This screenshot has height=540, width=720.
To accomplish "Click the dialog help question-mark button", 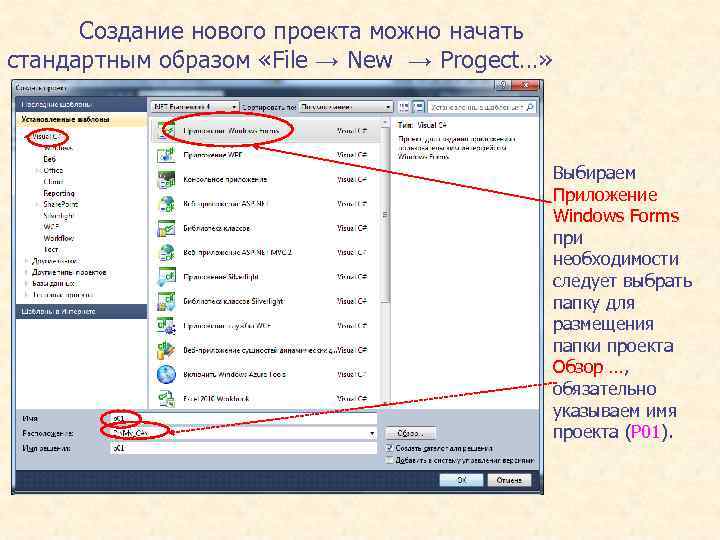I will point(502,85).
